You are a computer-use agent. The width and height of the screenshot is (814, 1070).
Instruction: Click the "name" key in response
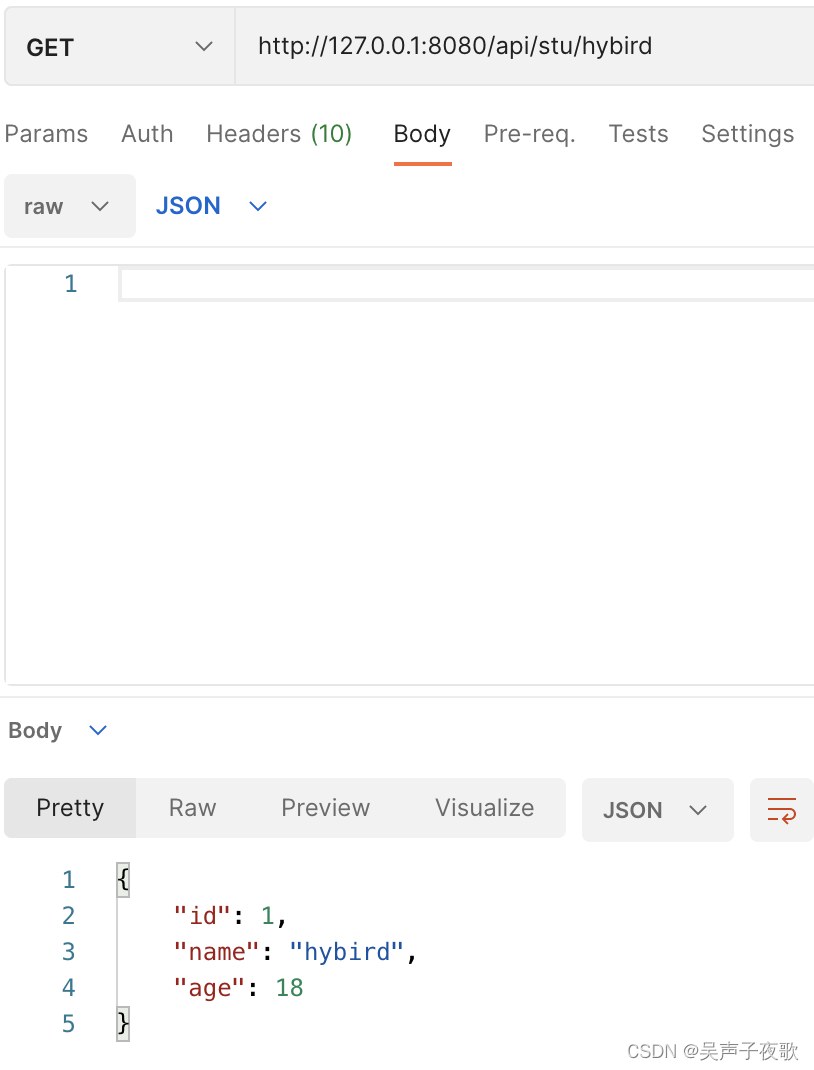pos(216,952)
